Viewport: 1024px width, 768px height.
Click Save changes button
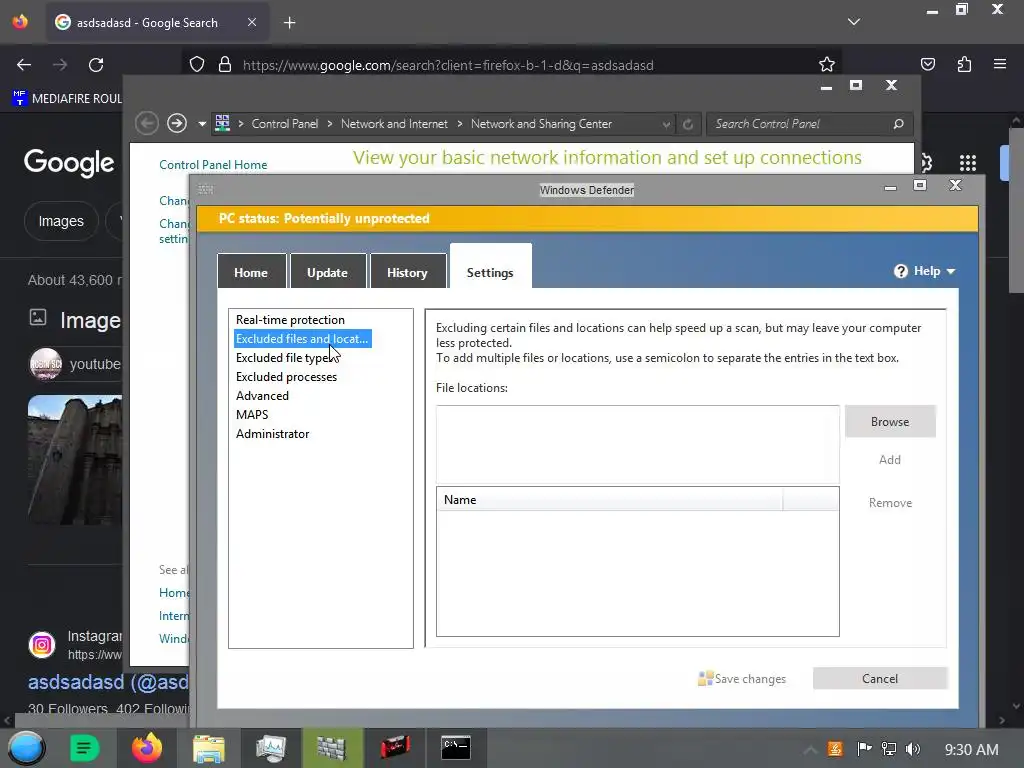click(x=743, y=679)
